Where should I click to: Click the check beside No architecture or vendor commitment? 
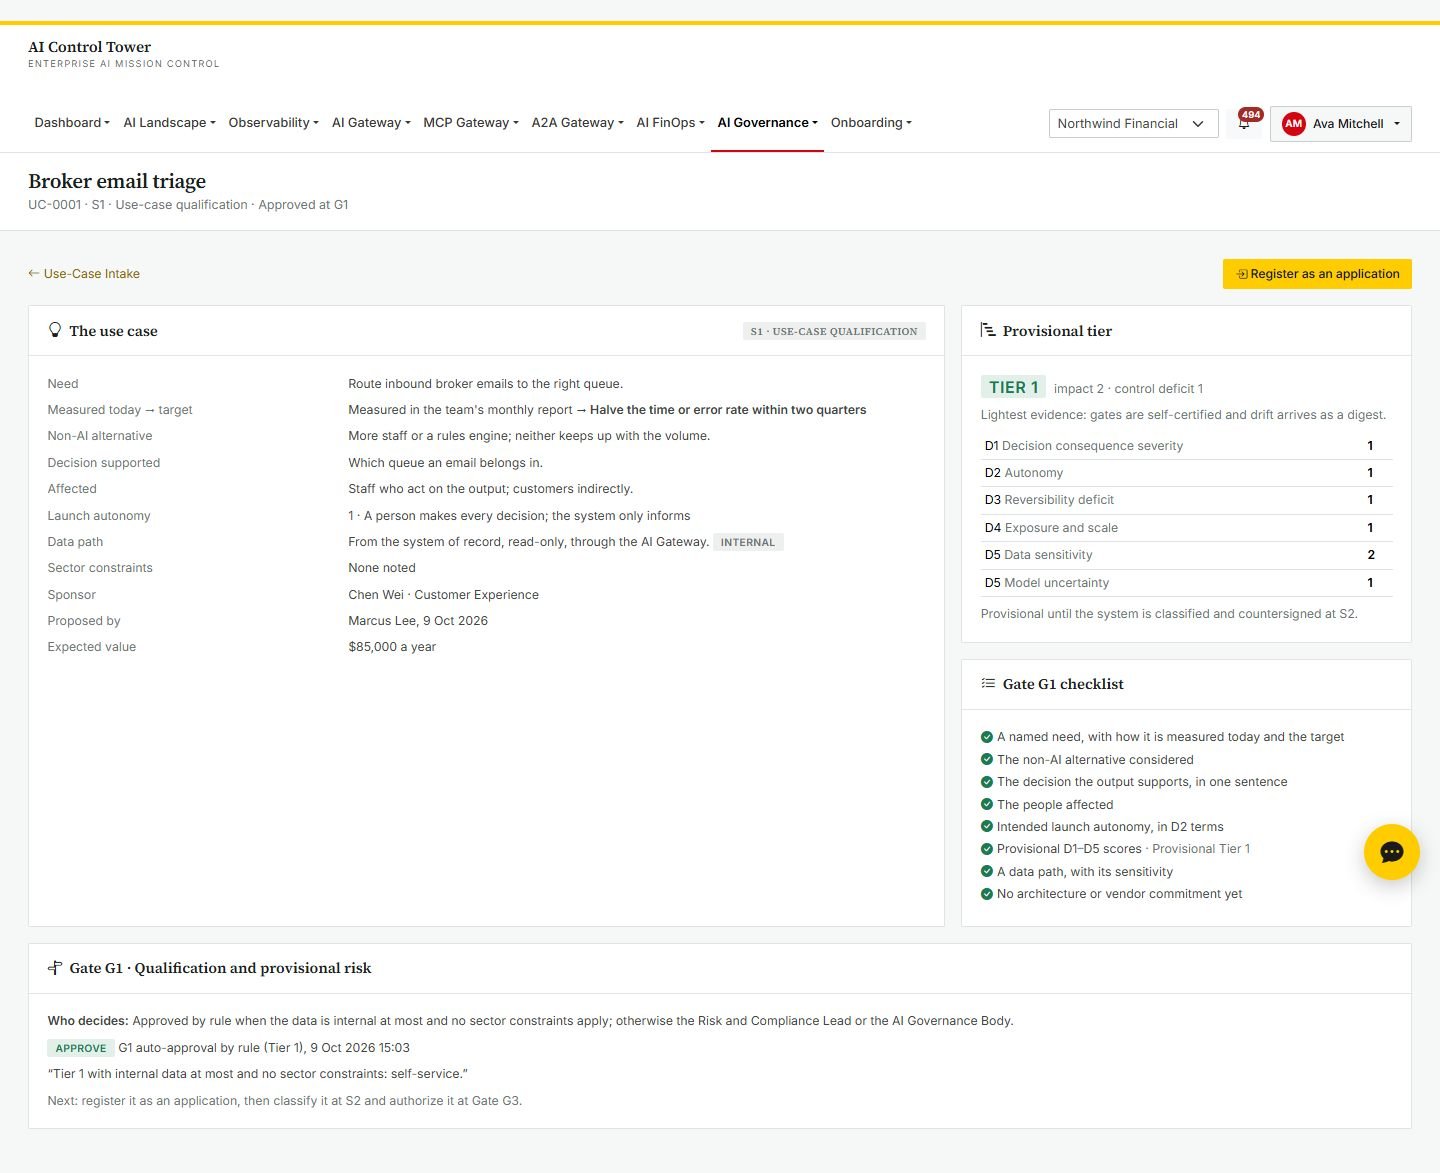pos(987,894)
